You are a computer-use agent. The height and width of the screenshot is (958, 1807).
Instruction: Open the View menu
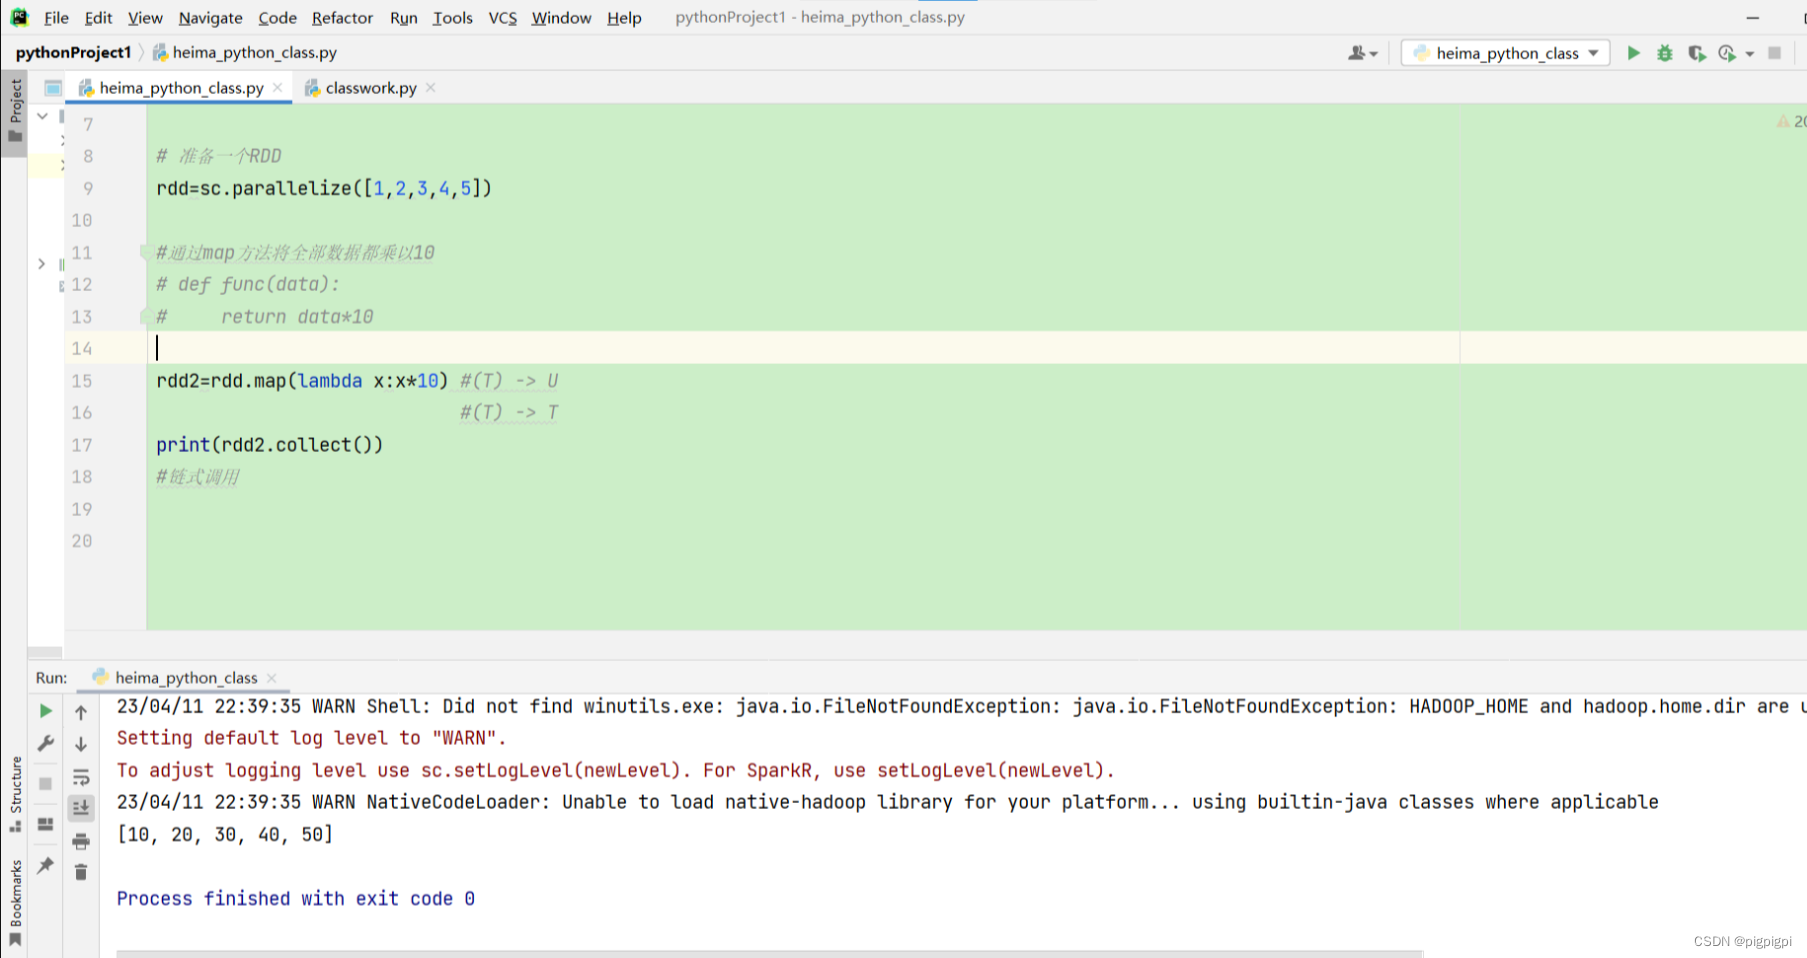(145, 18)
